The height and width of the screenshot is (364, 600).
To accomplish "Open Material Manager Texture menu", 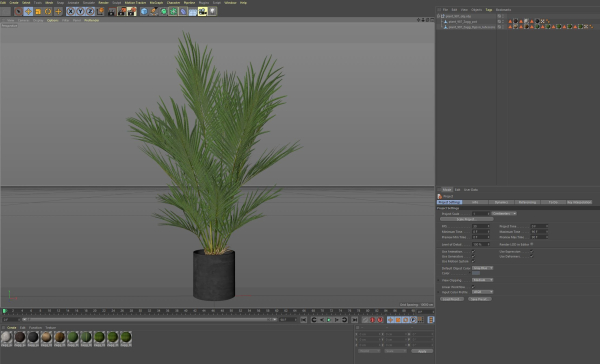I will coord(51,328).
